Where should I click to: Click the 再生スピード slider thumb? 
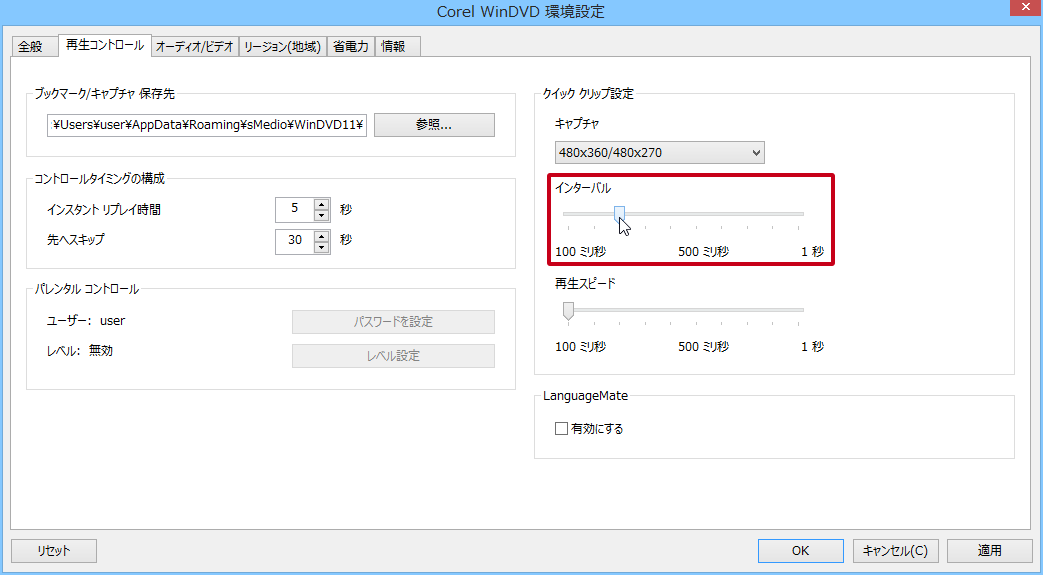[568, 310]
